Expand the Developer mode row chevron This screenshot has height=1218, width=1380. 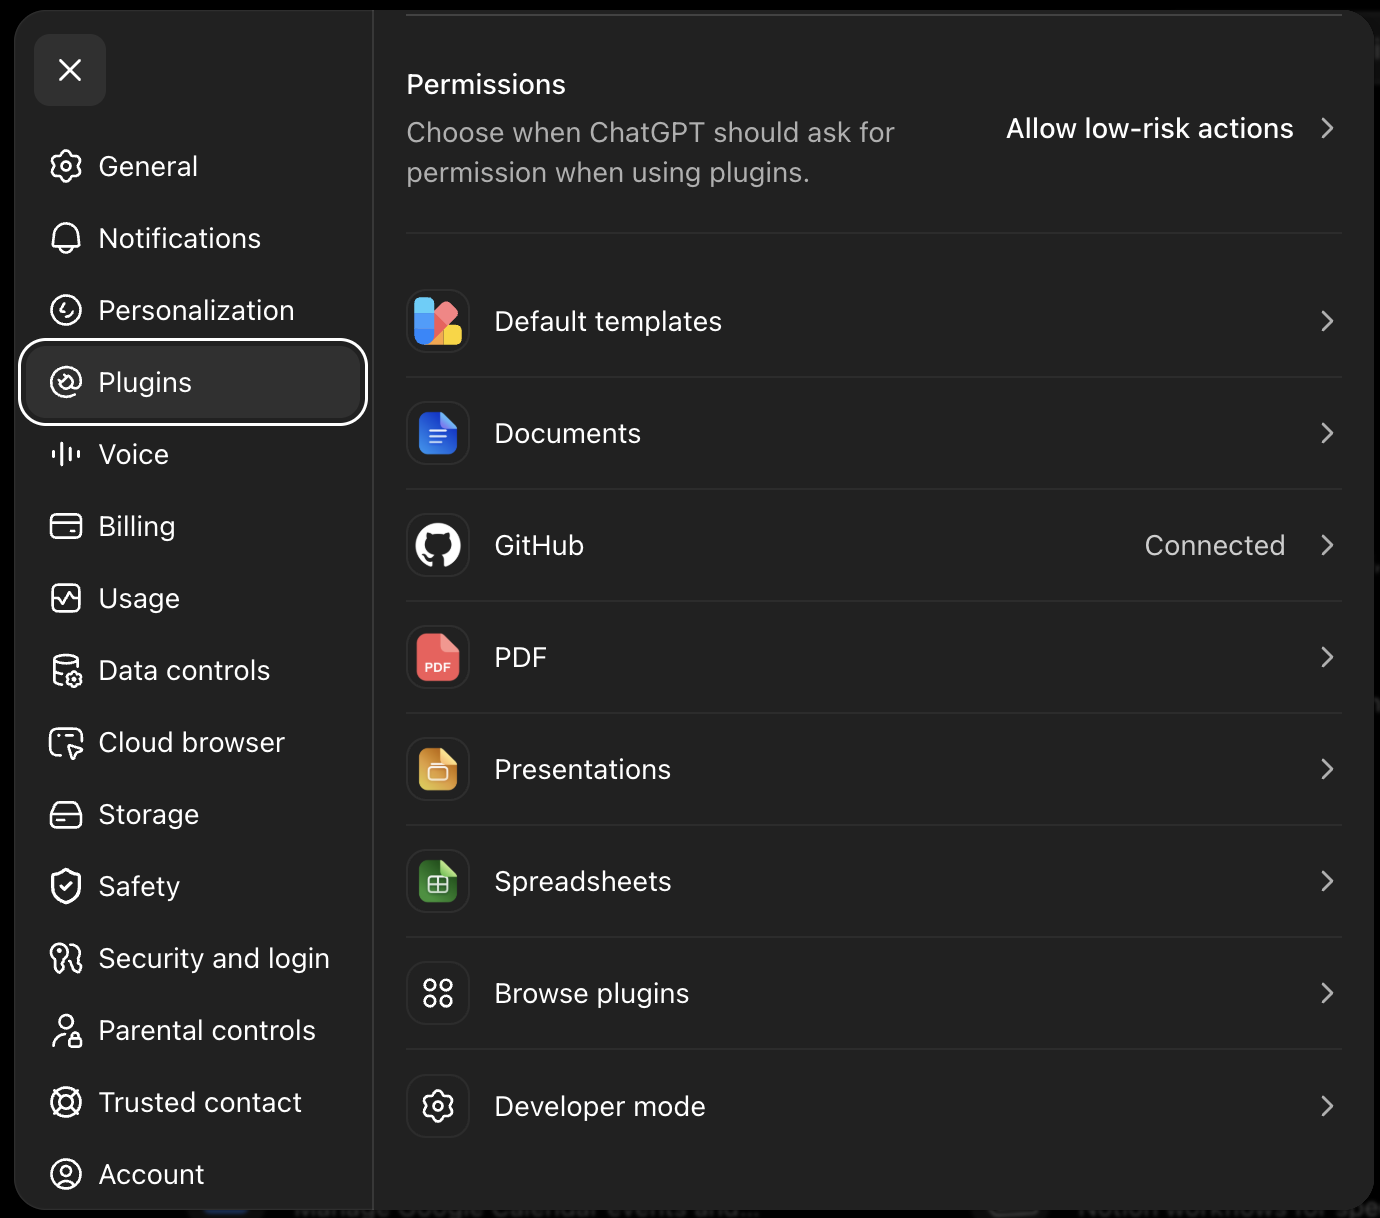point(1327,1106)
